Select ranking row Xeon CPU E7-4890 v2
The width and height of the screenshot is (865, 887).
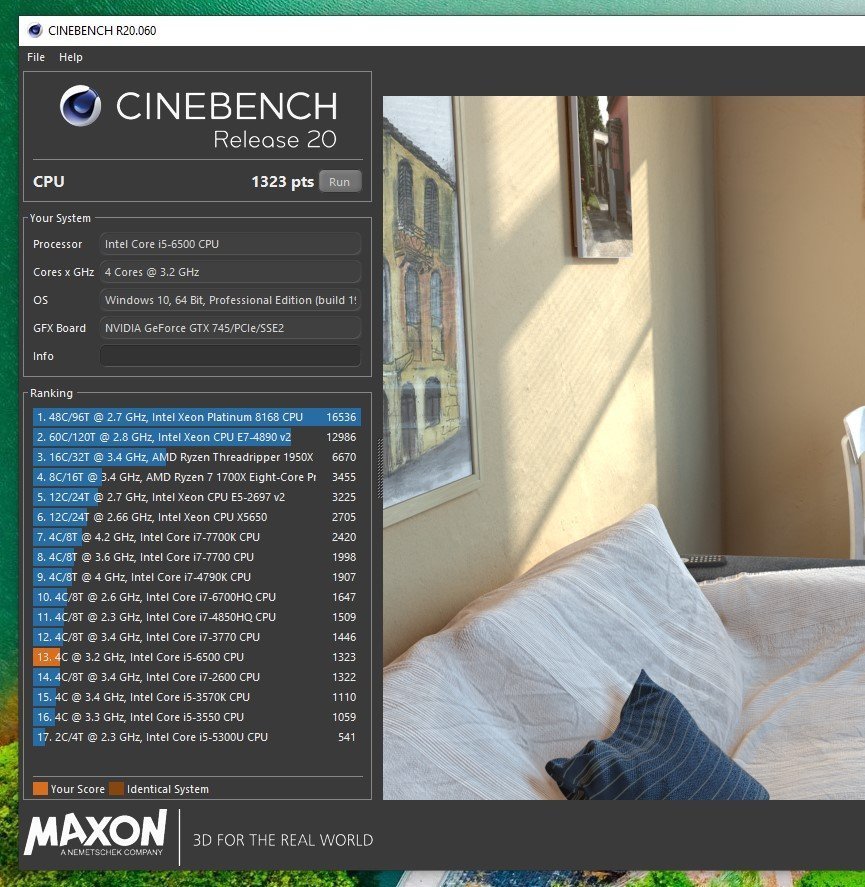click(x=197, y=437)
